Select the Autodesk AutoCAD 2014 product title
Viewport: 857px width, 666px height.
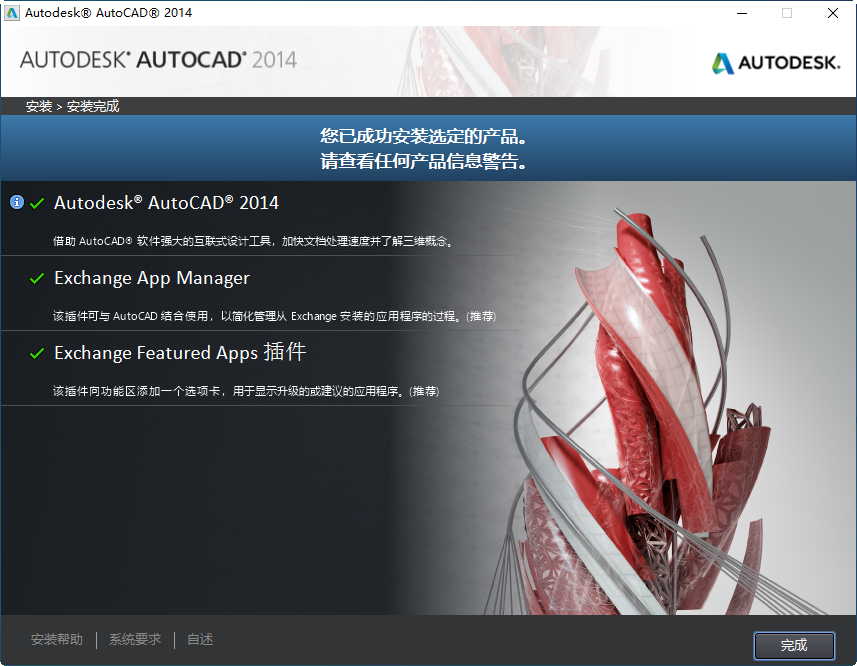click(166, 203)
